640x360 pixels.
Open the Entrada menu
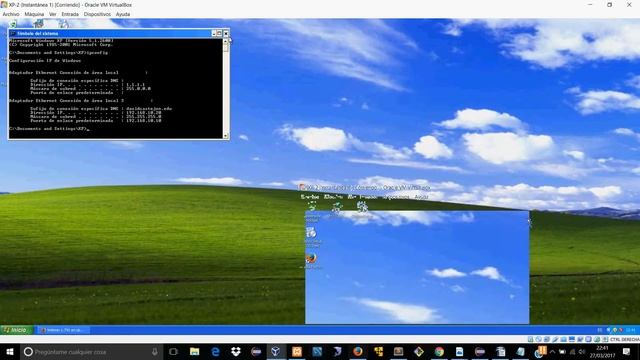[70, 14]
